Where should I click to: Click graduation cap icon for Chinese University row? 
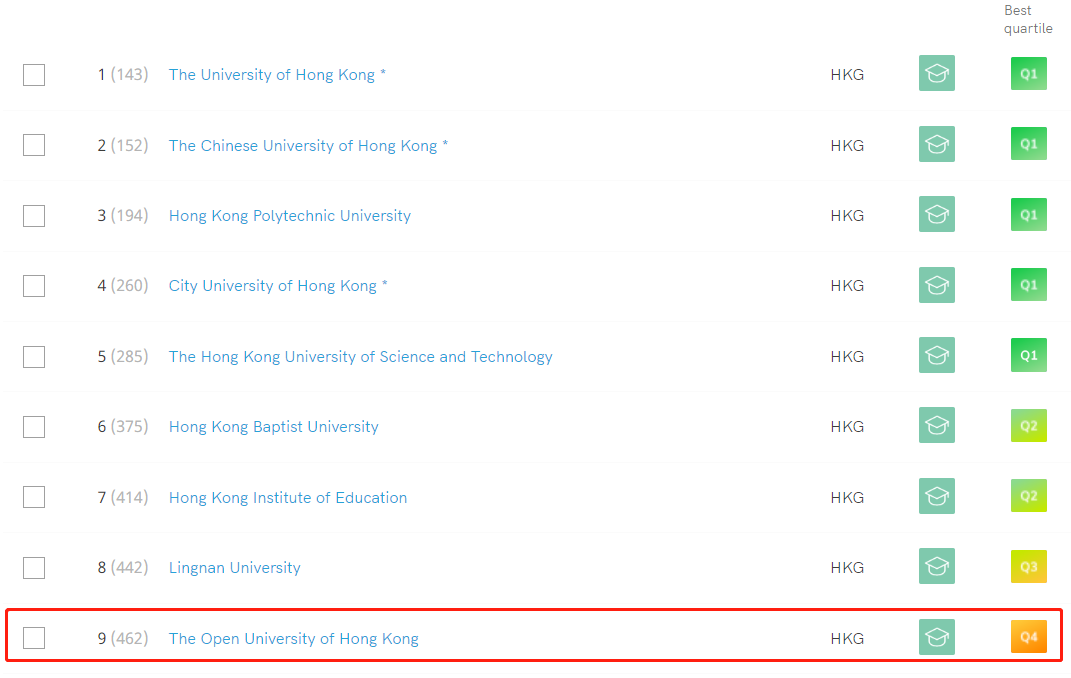pos(936,144)
